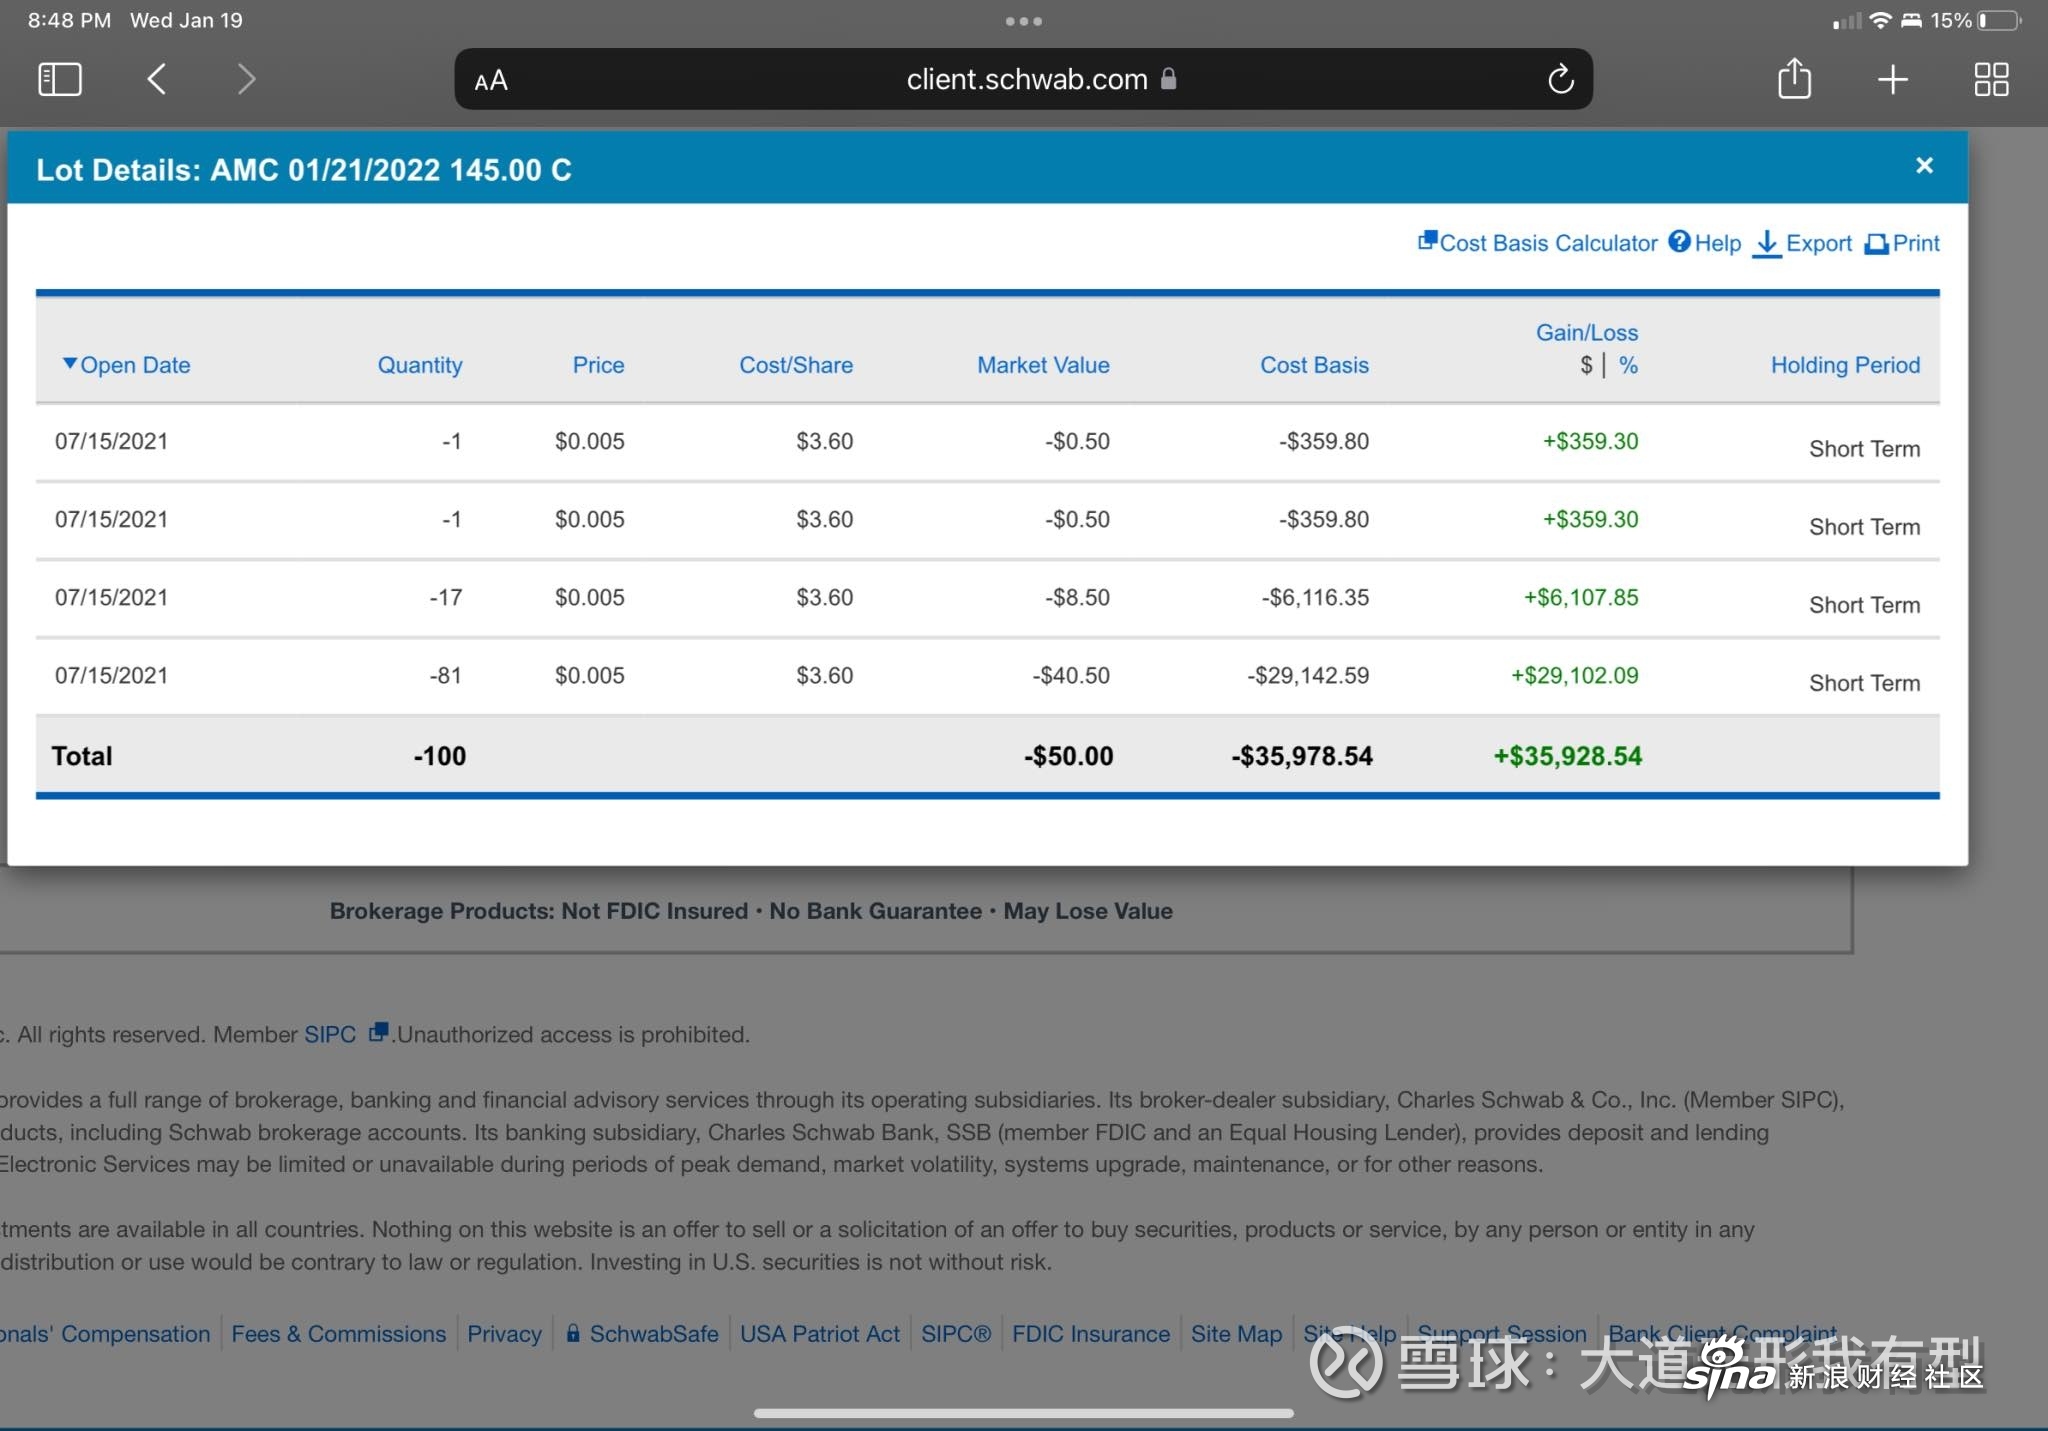The image size is (2048, 1431).
Task: Go back to previous page
Action: pos(156,79)
